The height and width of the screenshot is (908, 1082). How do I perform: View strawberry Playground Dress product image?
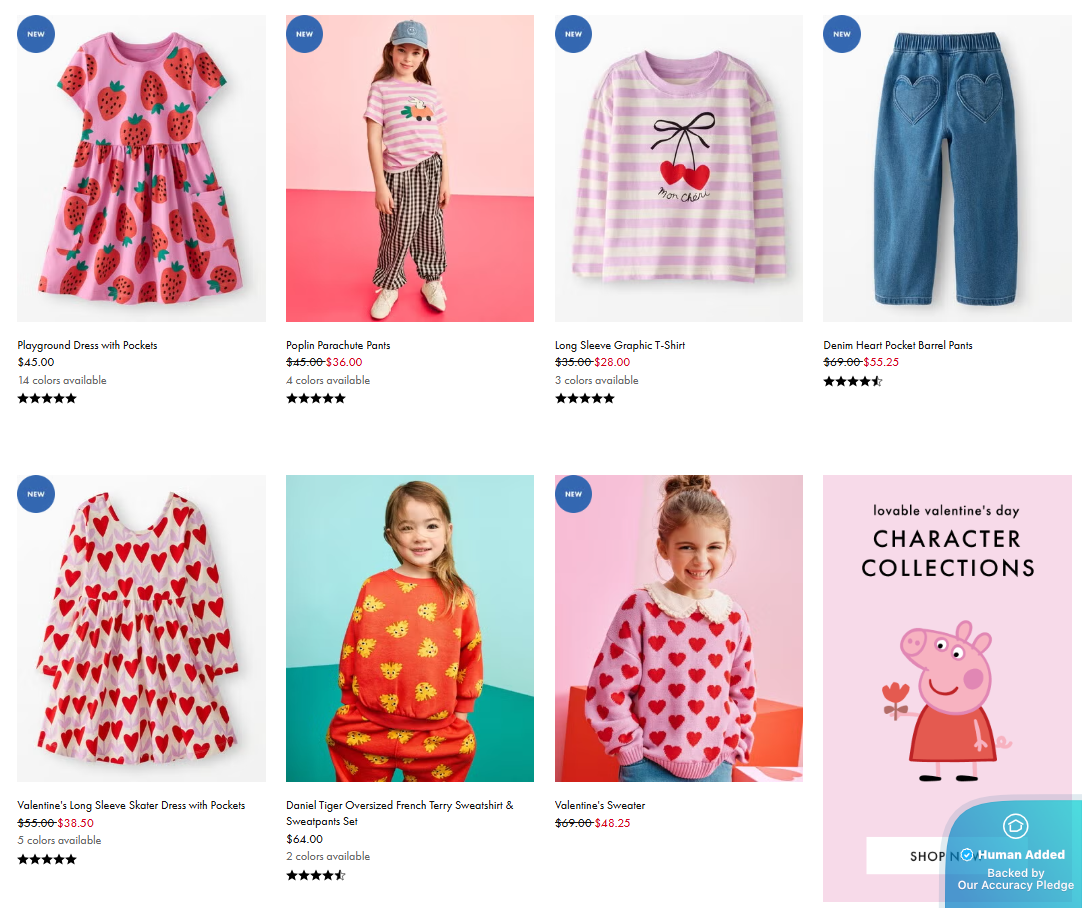(x=141, y=168)
